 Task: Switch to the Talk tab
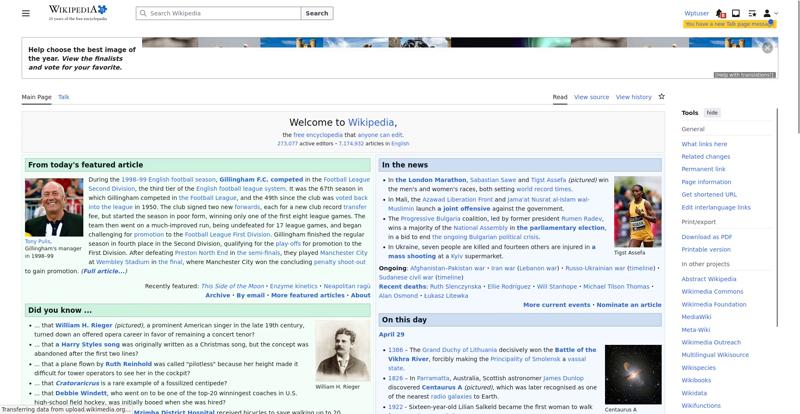pyautogui.click(x=64, y=97)
